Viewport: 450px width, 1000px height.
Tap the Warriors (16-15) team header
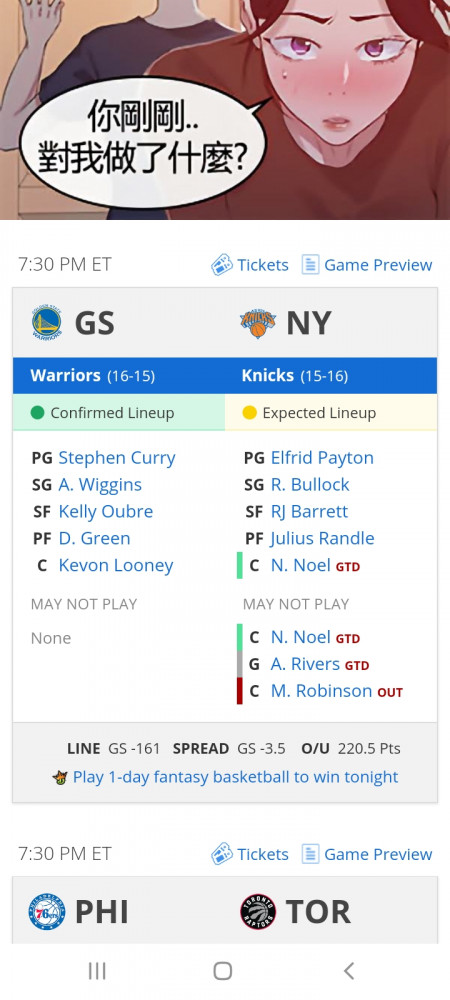(92, 376)
